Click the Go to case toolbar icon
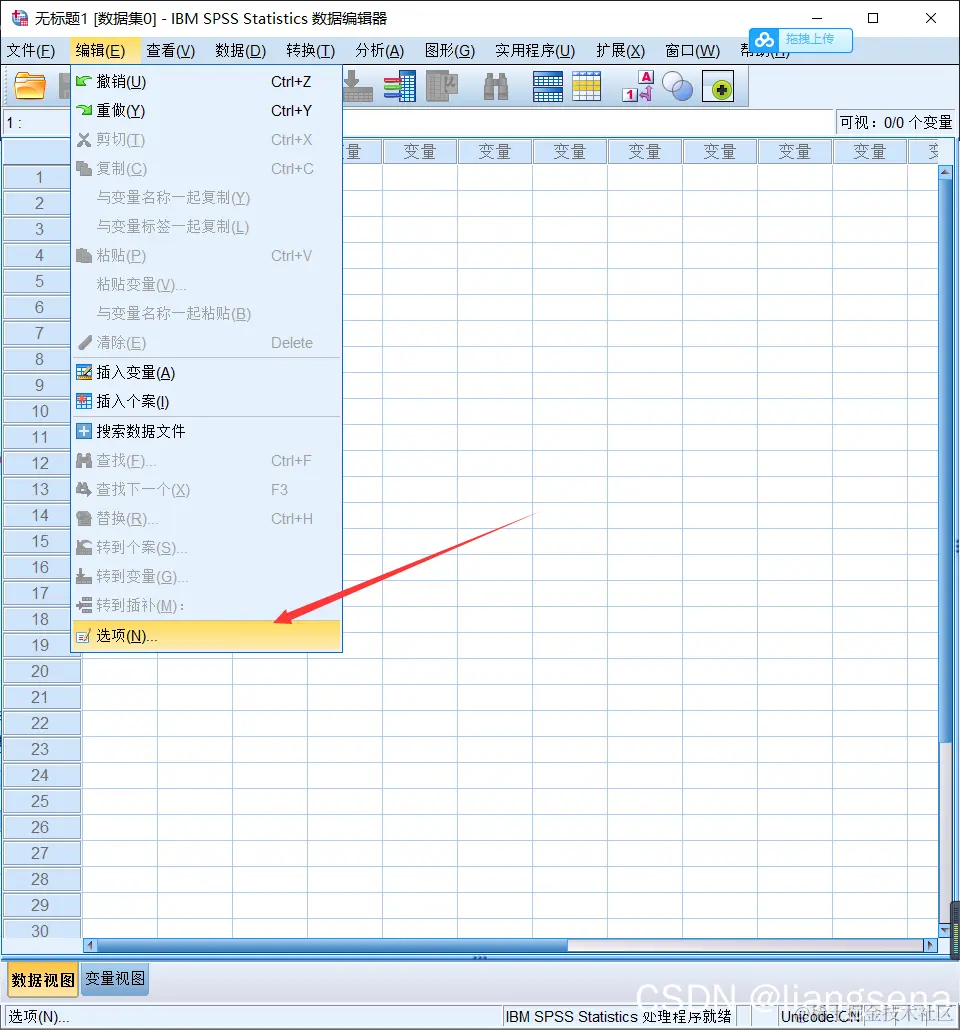960x1030 pixels. pos(357,87)
